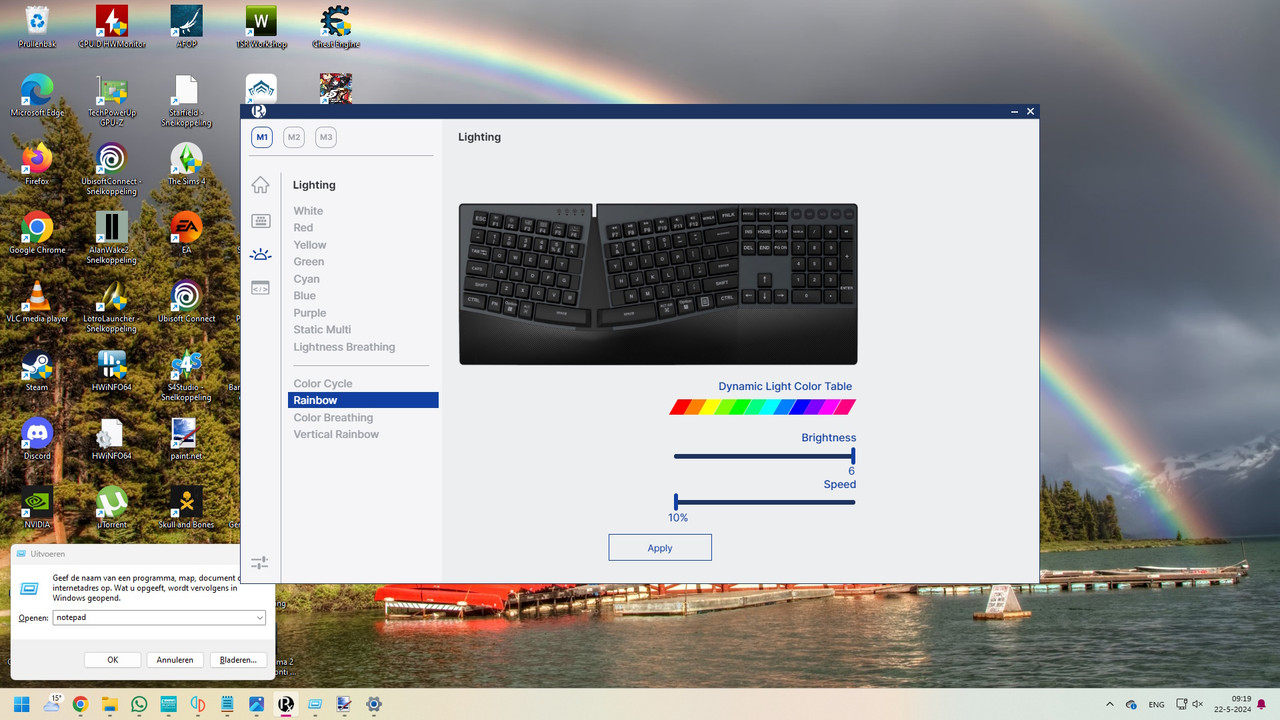Select Google Chrome desktop icon
Image resolution: width=1280 pixels, height=720 pixels.
tap(37, 232)
